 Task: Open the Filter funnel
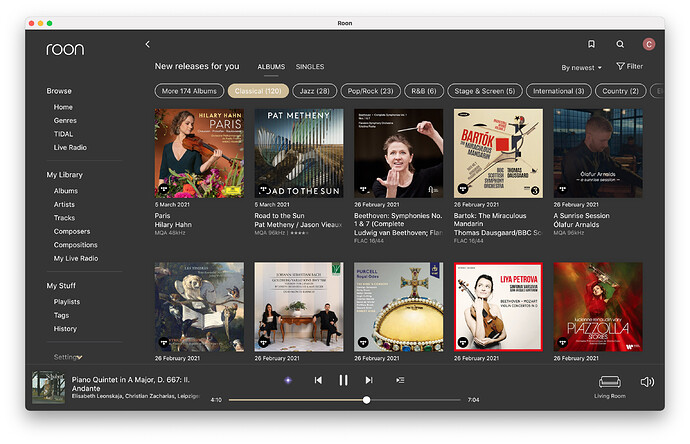point(629,66)
